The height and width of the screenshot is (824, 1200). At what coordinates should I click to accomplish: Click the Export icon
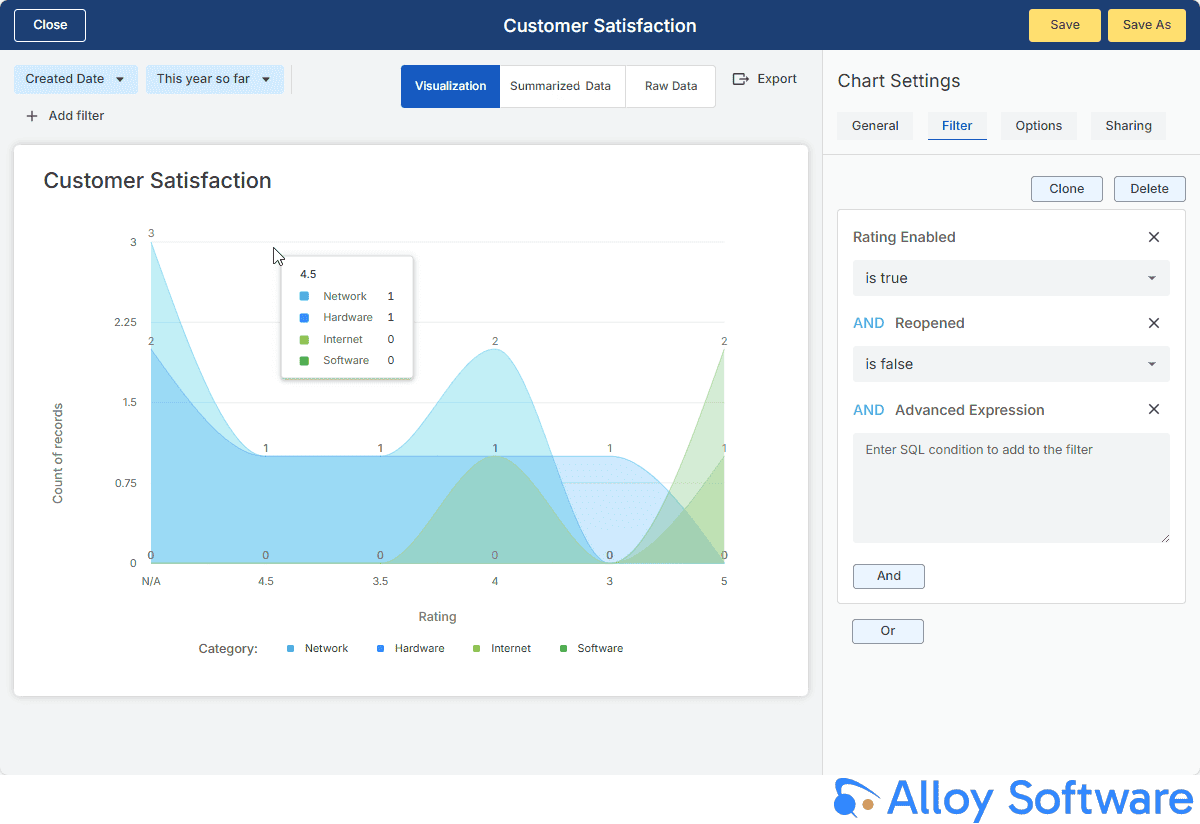click(x=741, y=79)
